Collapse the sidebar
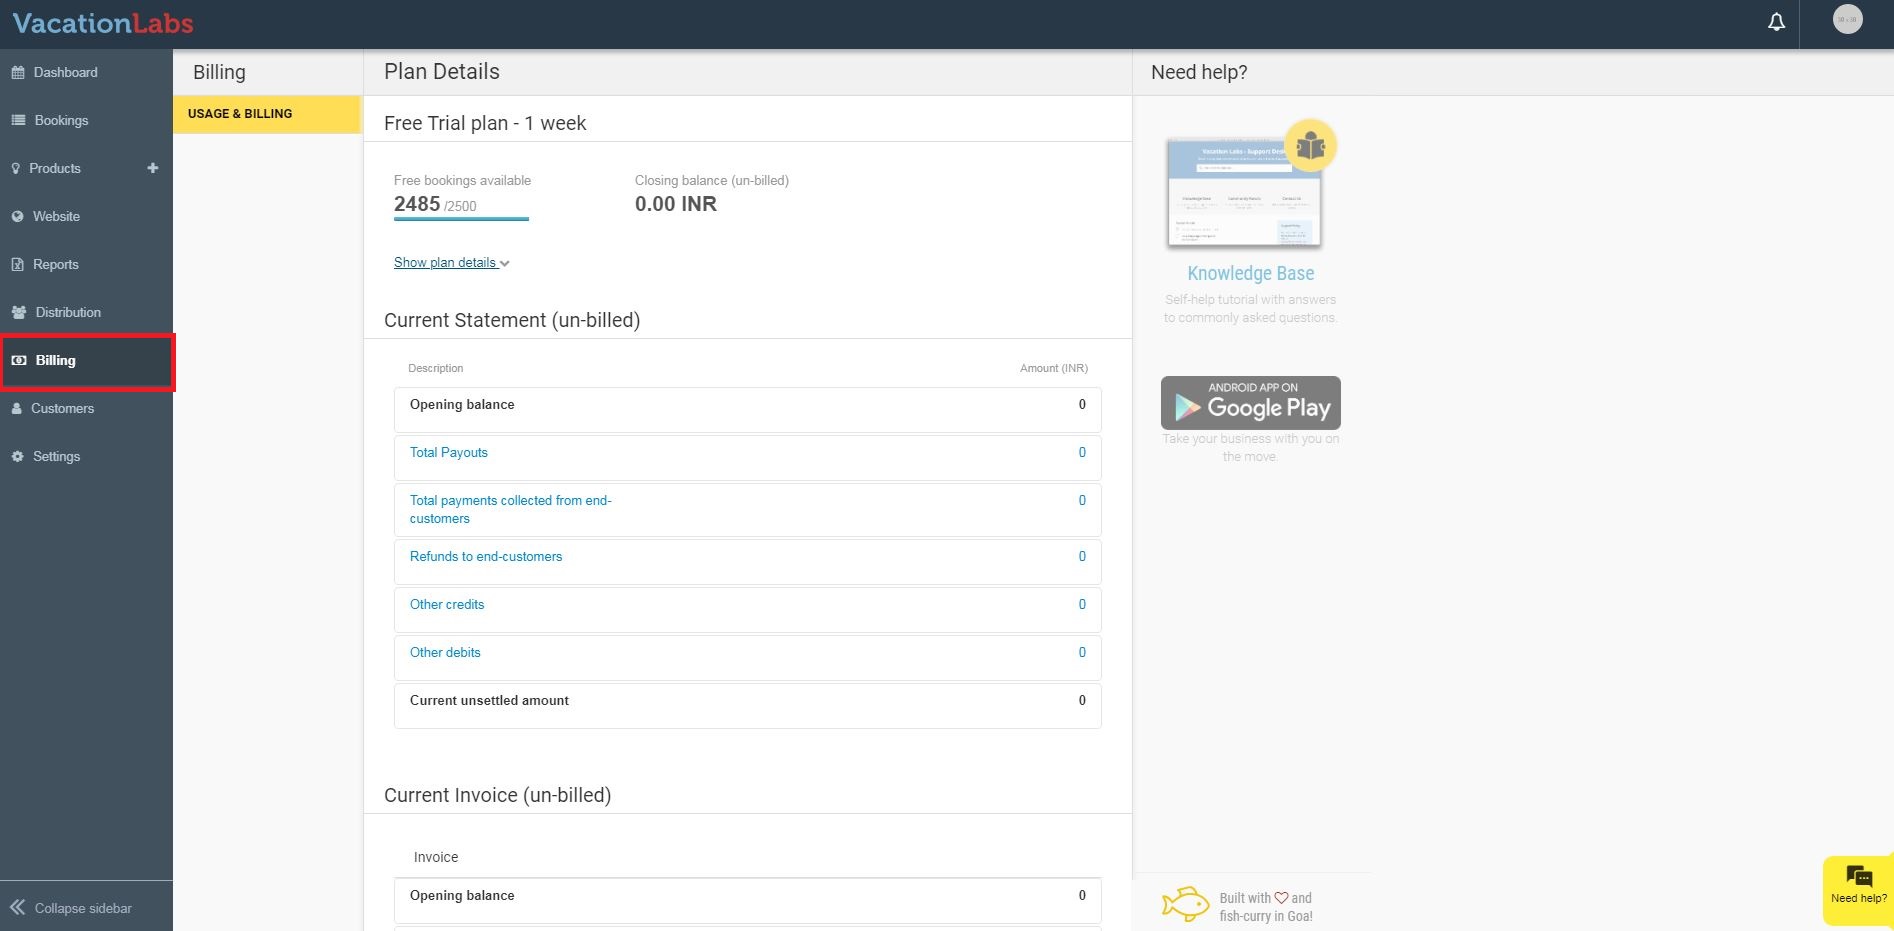 71,908
